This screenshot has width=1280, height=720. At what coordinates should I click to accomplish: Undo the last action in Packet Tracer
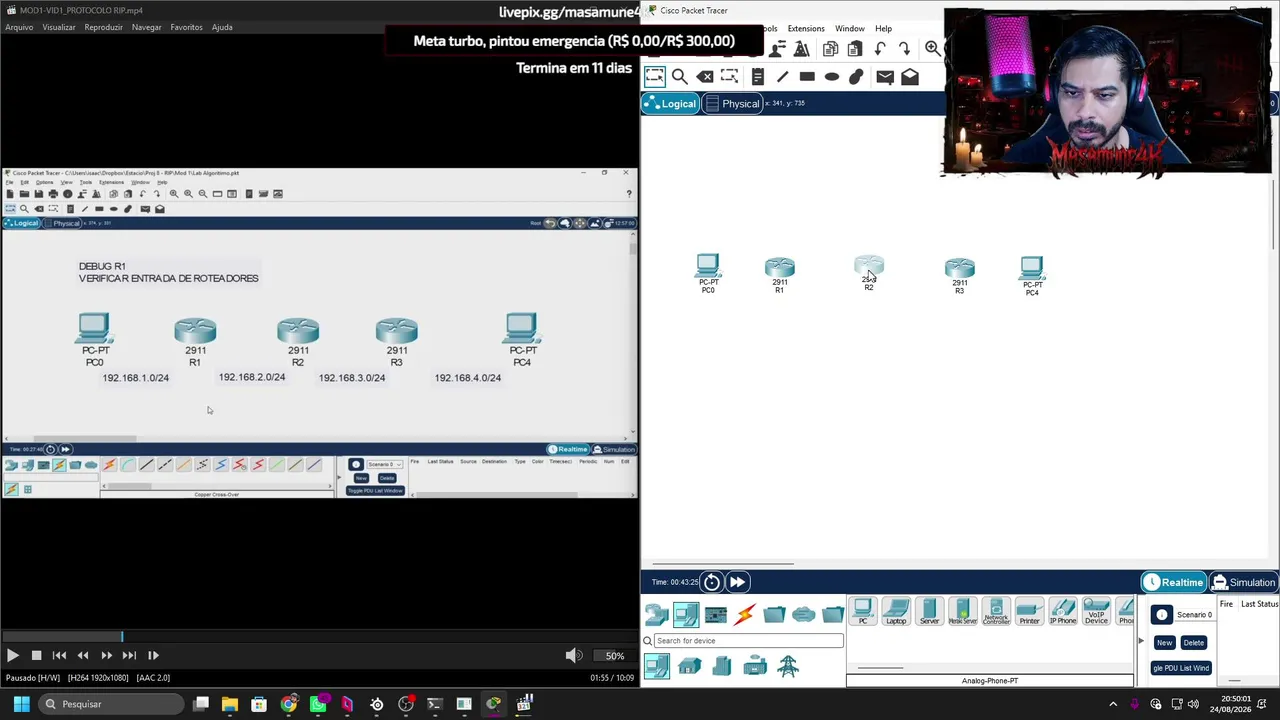[x=880, y=49]
